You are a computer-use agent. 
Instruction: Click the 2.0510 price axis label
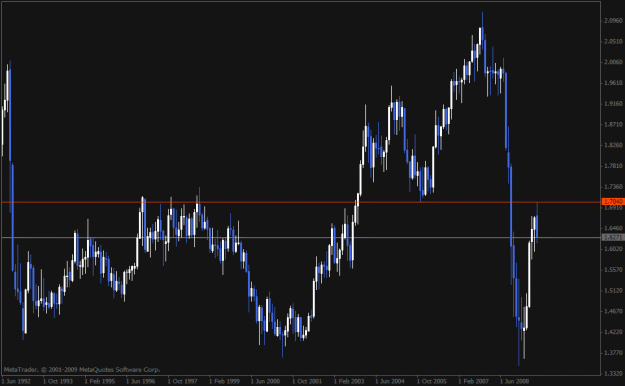click(613, 41)
